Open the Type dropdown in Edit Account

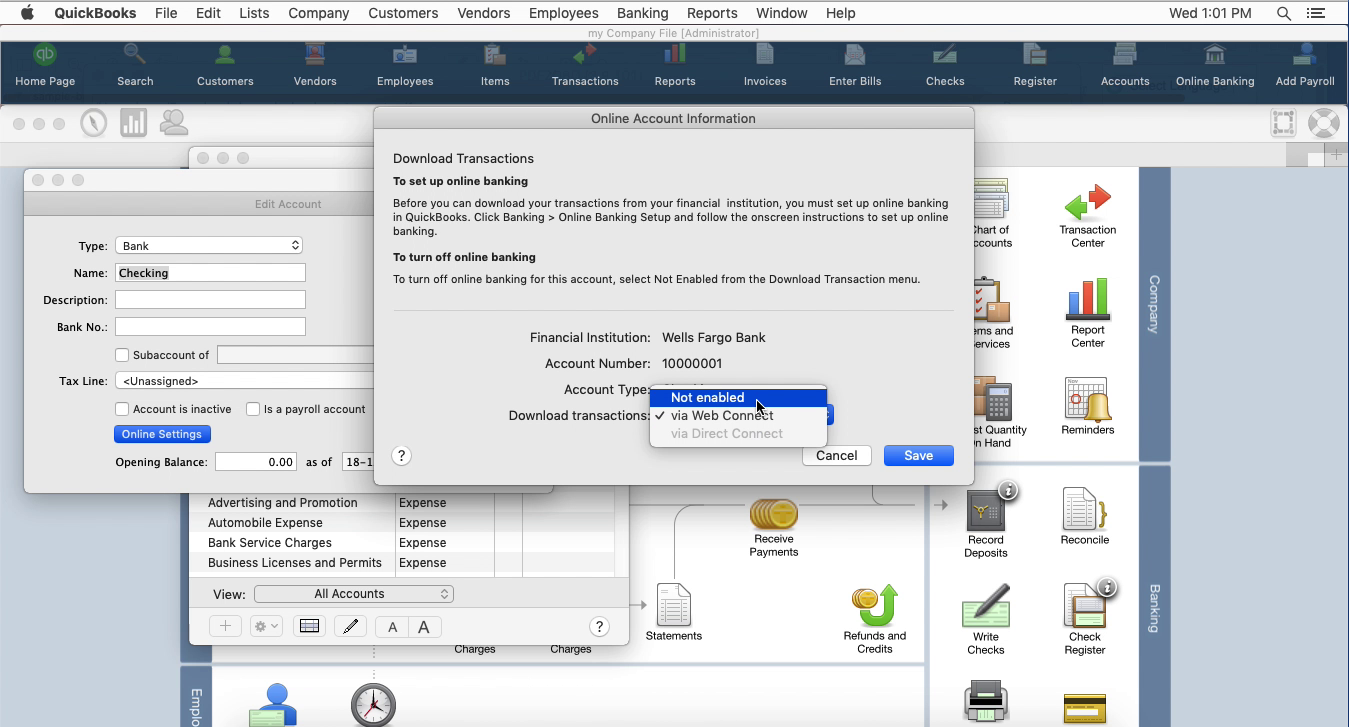tap(209, 246)
